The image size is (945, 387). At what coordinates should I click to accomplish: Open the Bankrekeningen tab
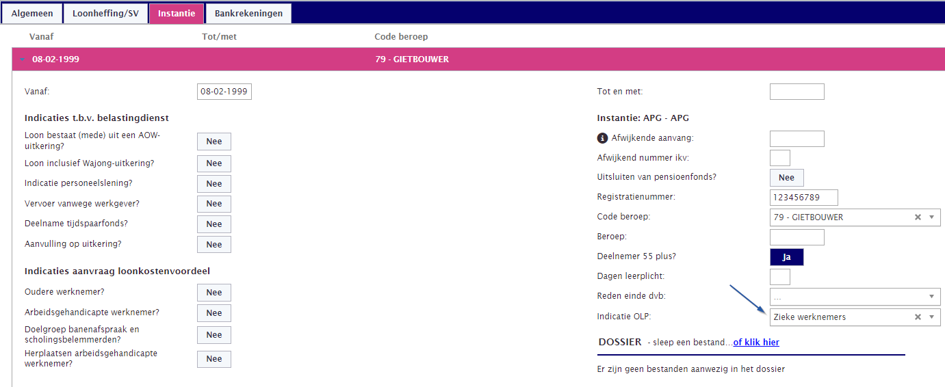pos(248,13)
